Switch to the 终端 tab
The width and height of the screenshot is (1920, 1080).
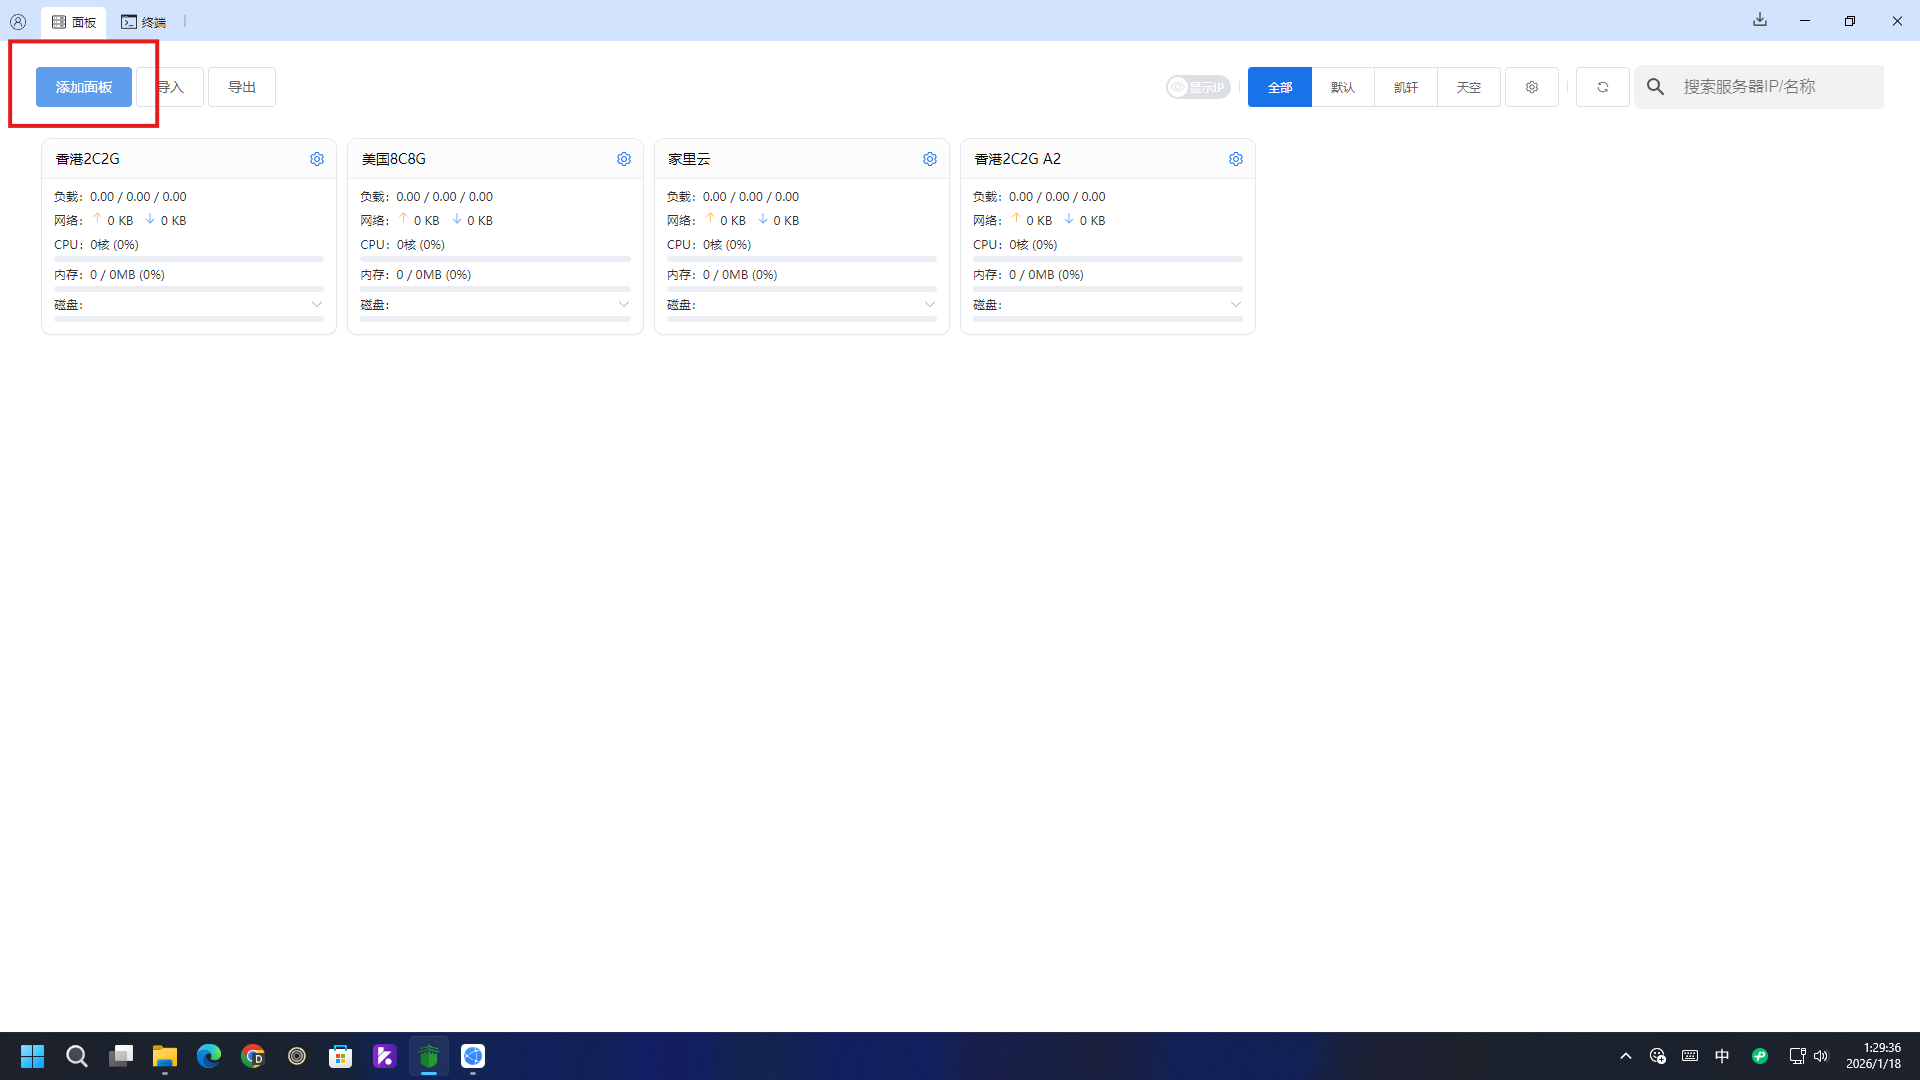(x=144, y=22)
